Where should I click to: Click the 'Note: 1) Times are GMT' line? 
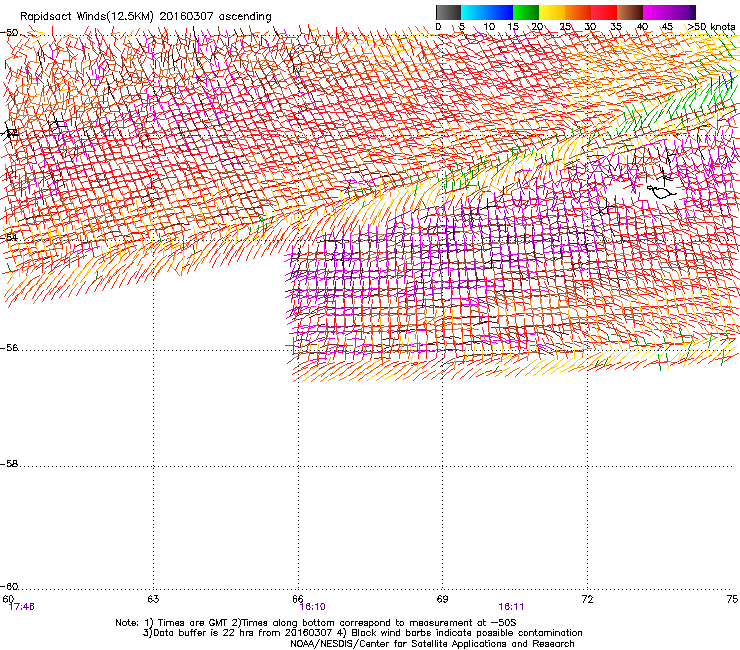pyautogui.click(x=316, y=623)
